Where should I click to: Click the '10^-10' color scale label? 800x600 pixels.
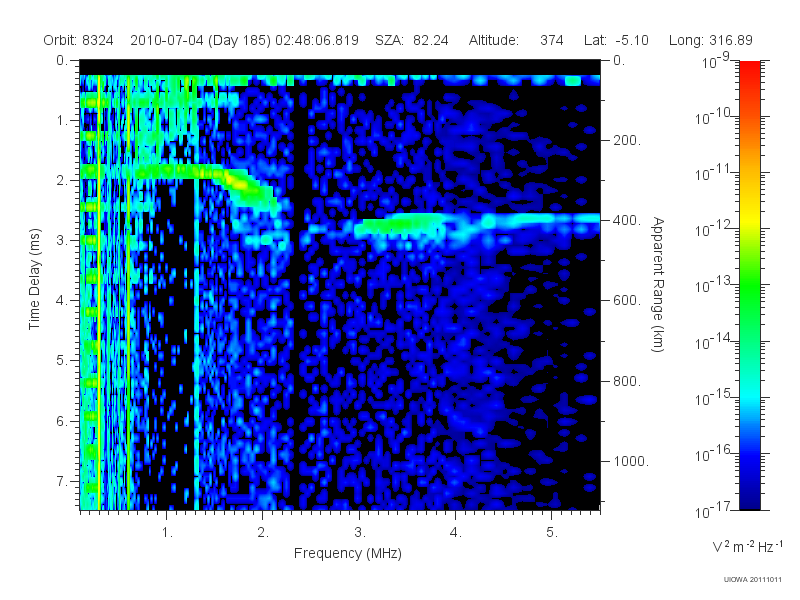(715, 116)
